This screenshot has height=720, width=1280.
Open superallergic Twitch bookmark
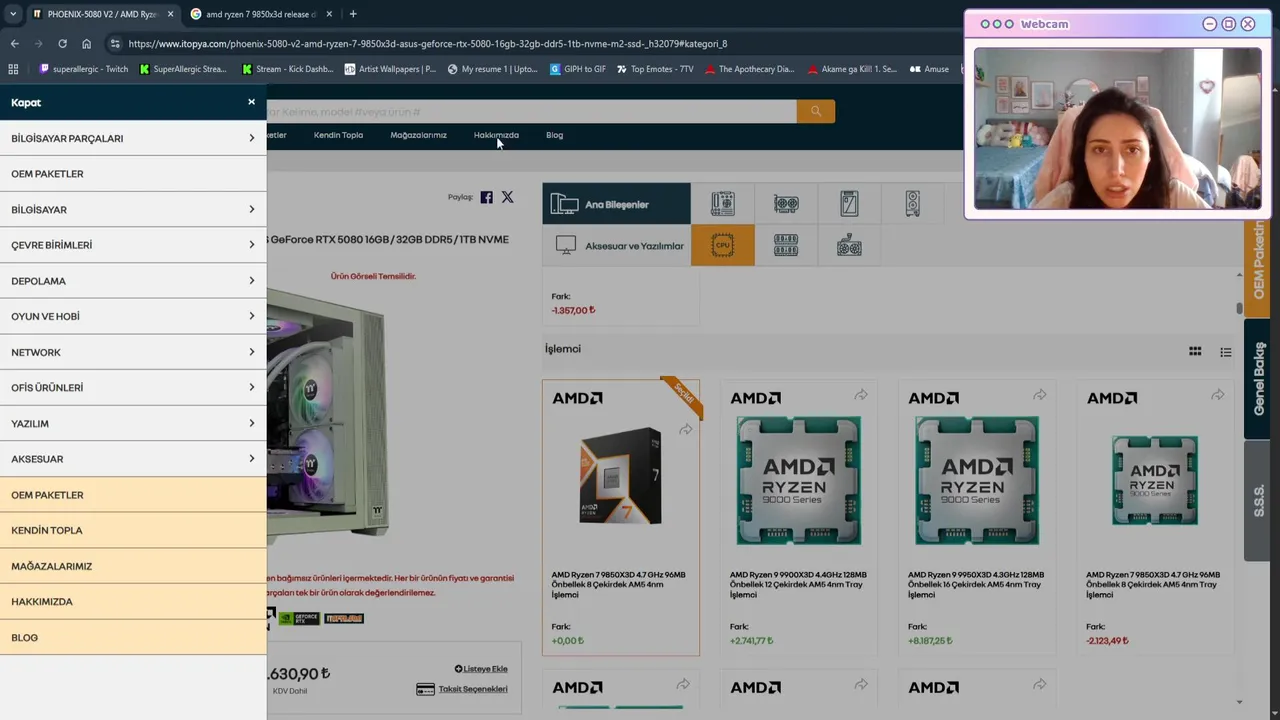pos(84,69)
